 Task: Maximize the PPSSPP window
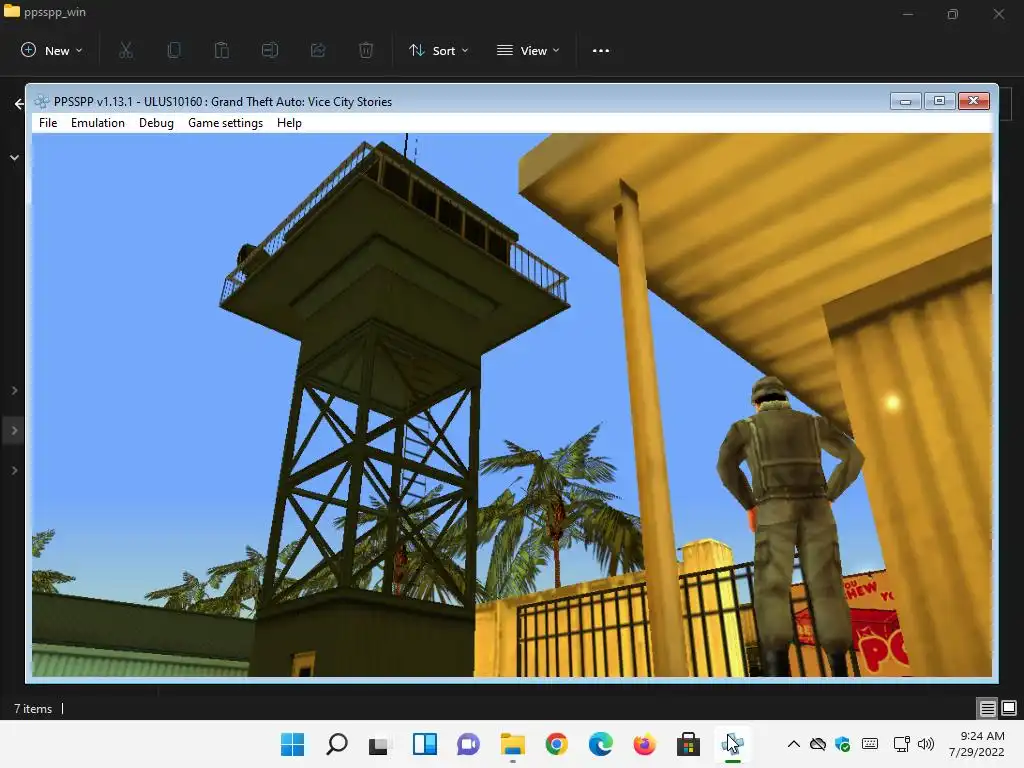click(x=939, y=101)
